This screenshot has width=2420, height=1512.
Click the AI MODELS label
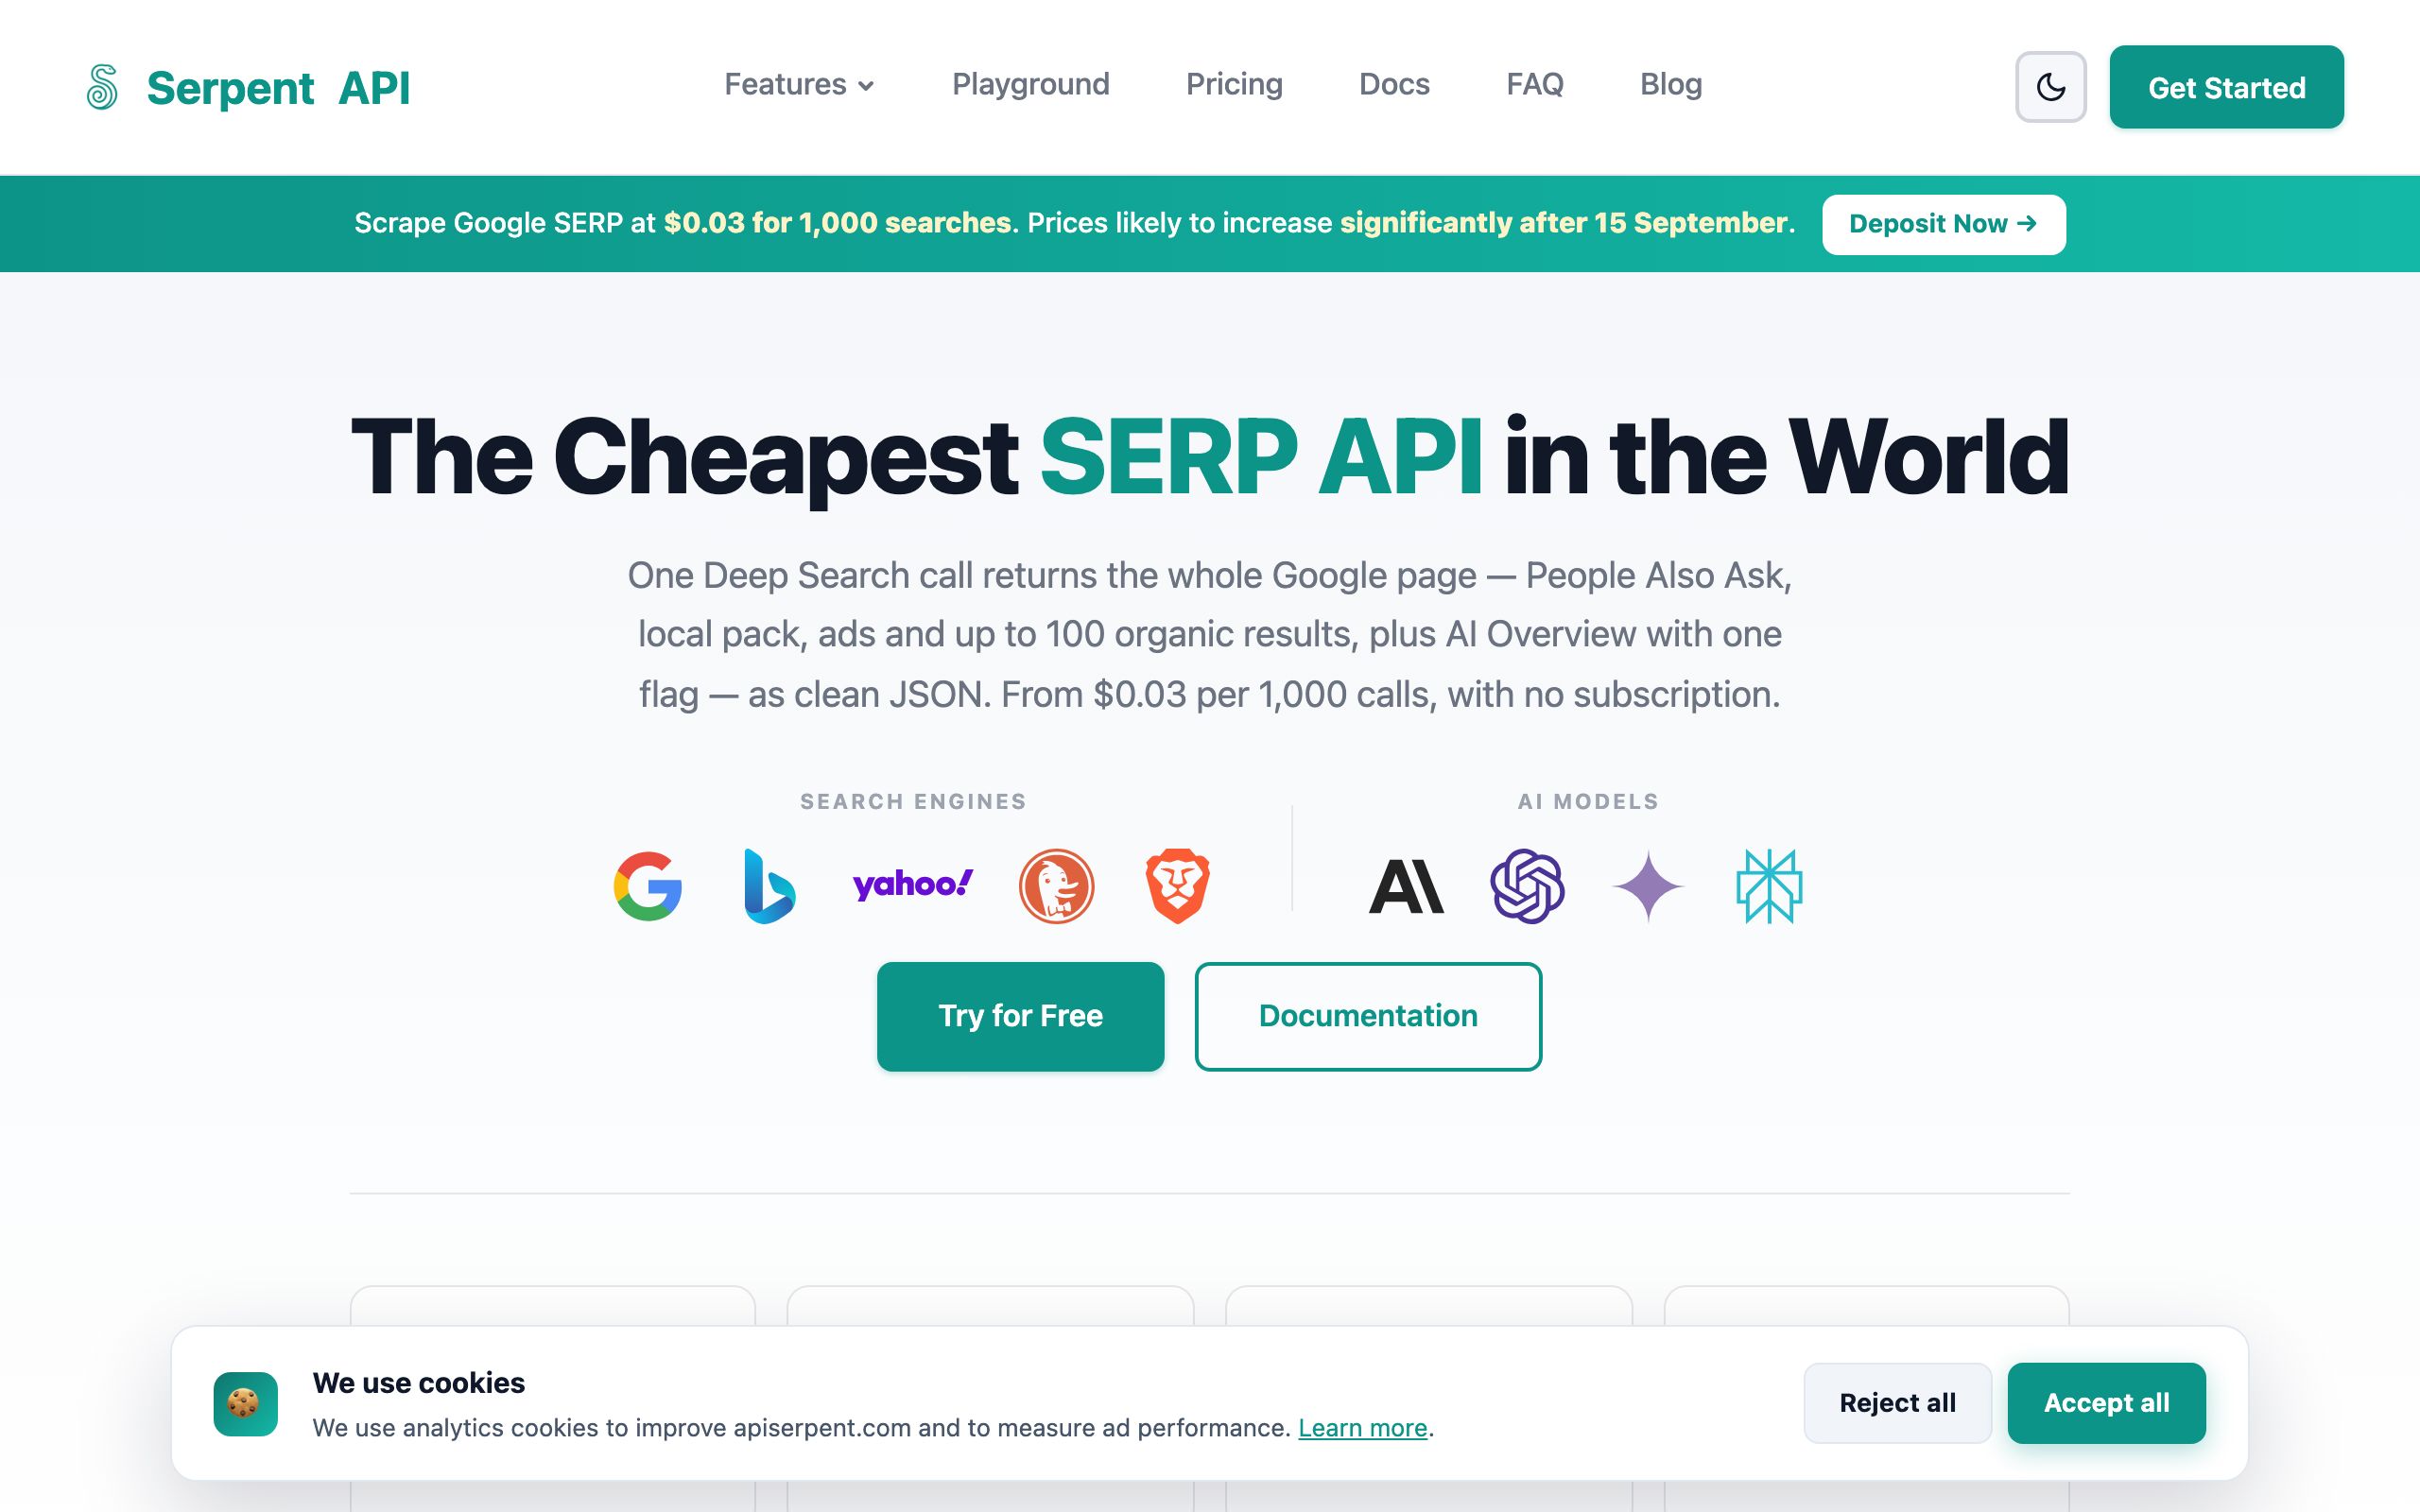click(x=1588, y=801)
